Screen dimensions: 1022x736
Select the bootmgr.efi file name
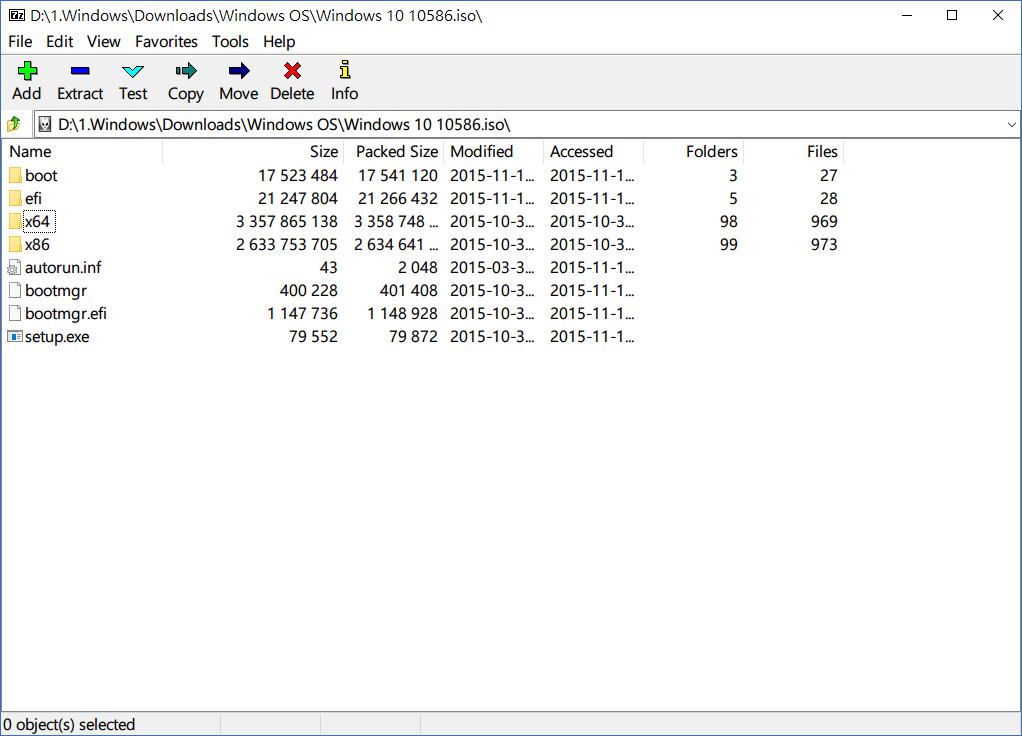coord(66,314)
